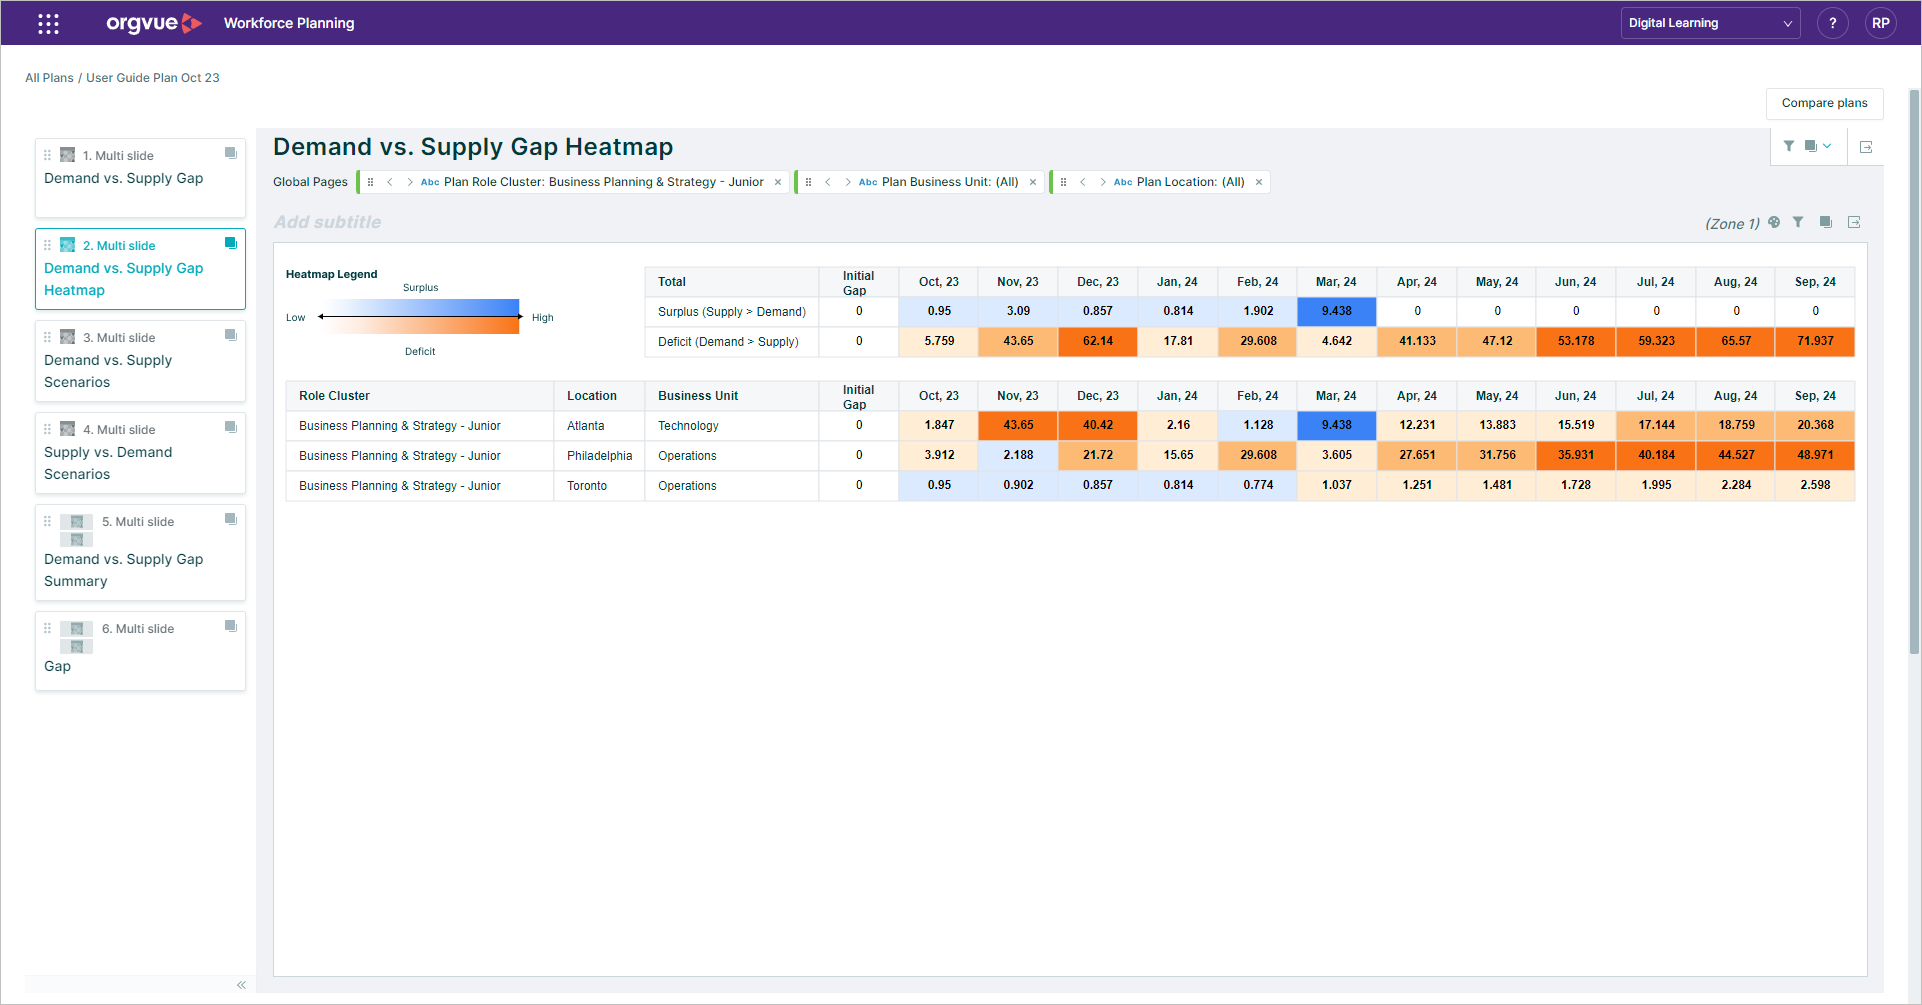
Task: Click the next-value arrow on Plan Business Unit filter
Action: click(846, 181)
